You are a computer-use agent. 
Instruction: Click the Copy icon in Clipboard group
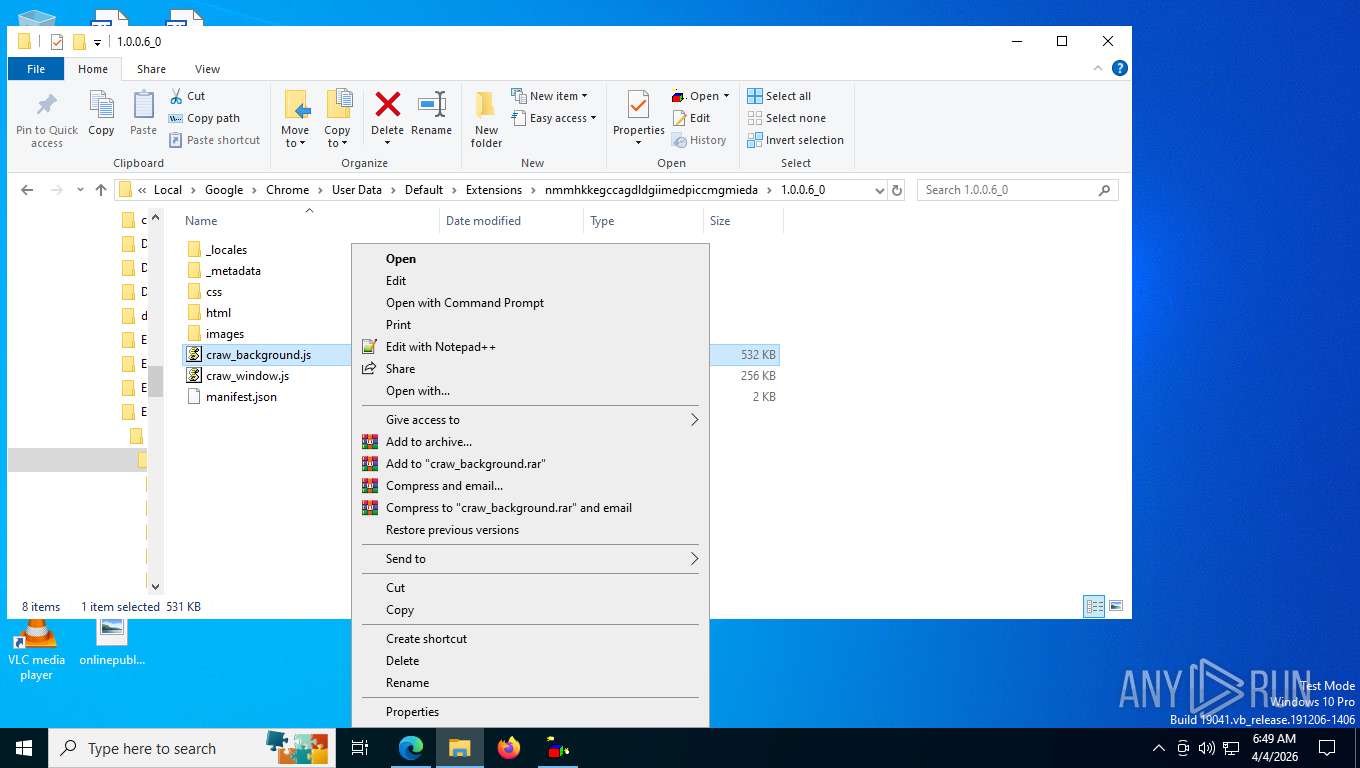[101, 105]
